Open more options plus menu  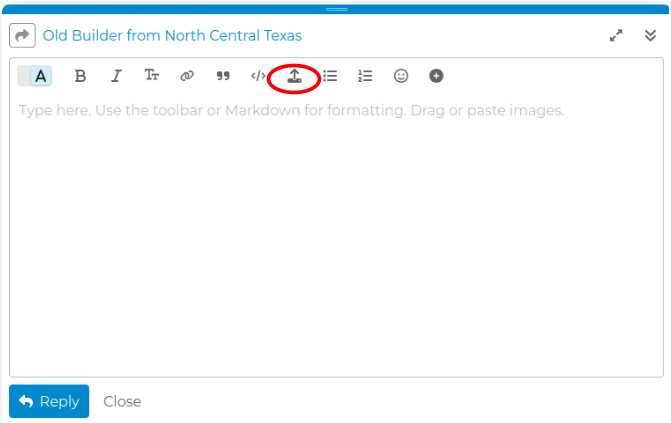click(436, 76)
